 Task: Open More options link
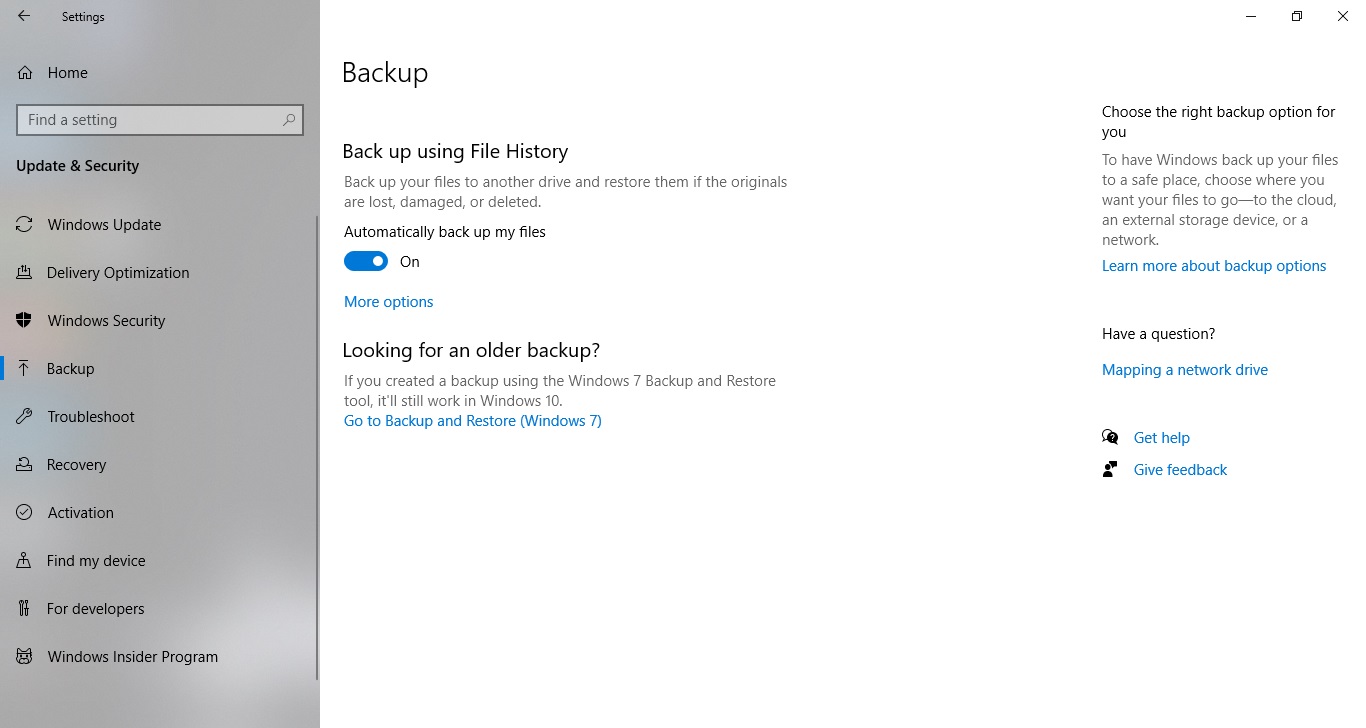389,302
